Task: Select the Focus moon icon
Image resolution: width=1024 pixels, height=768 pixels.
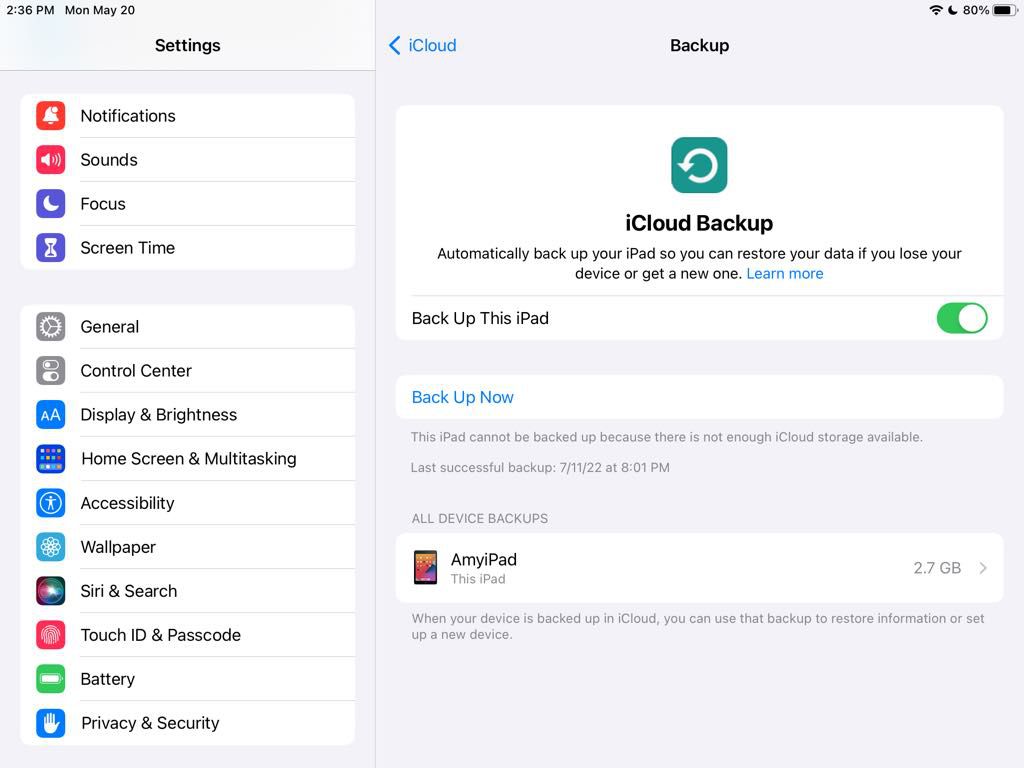Action: click(x=50, y=204)
